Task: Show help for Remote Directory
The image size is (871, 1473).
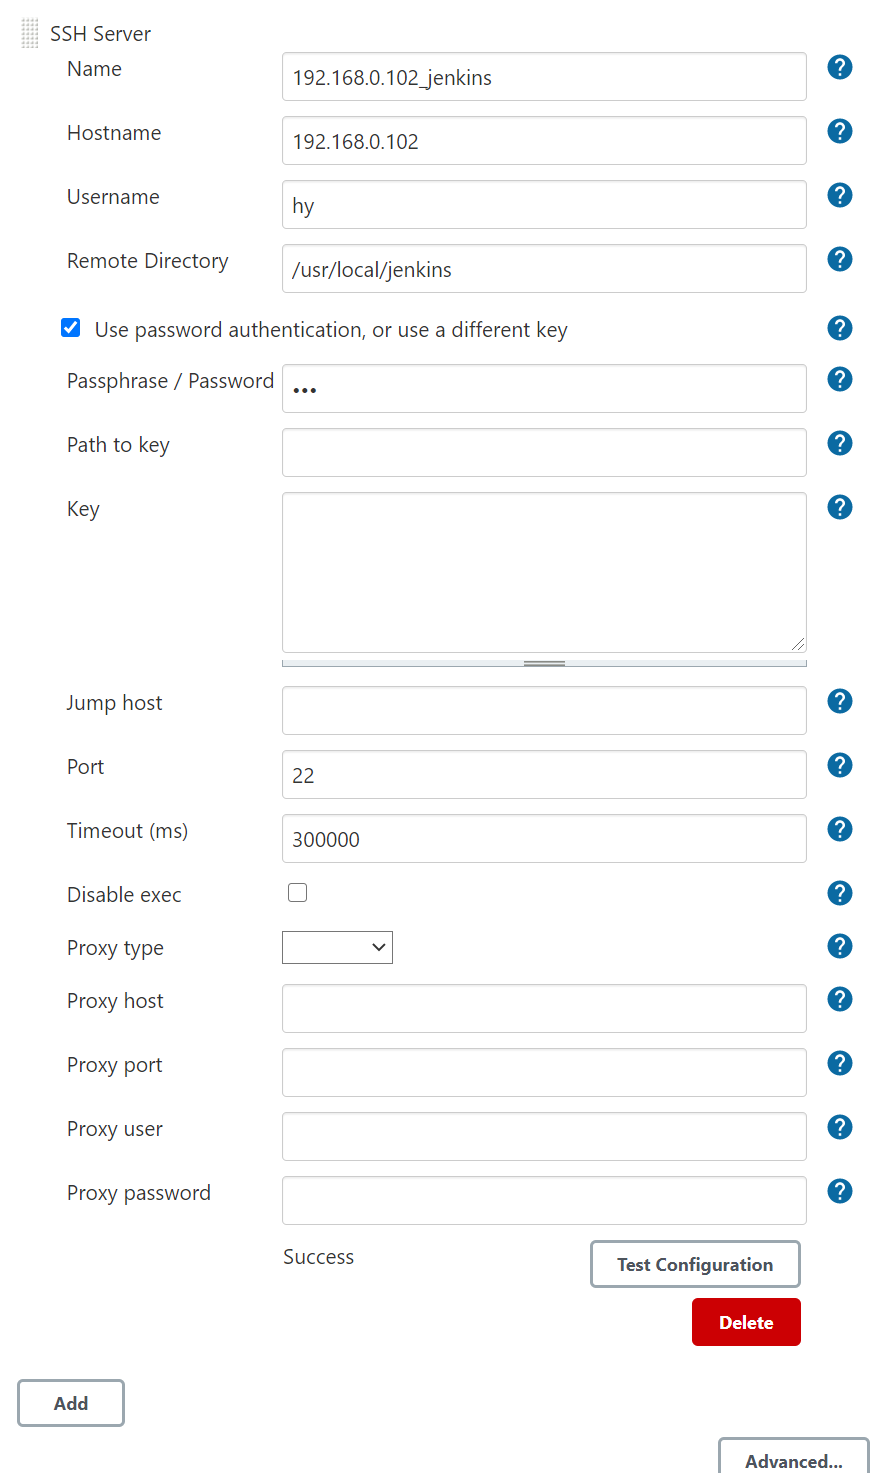Action: (840, 260)
